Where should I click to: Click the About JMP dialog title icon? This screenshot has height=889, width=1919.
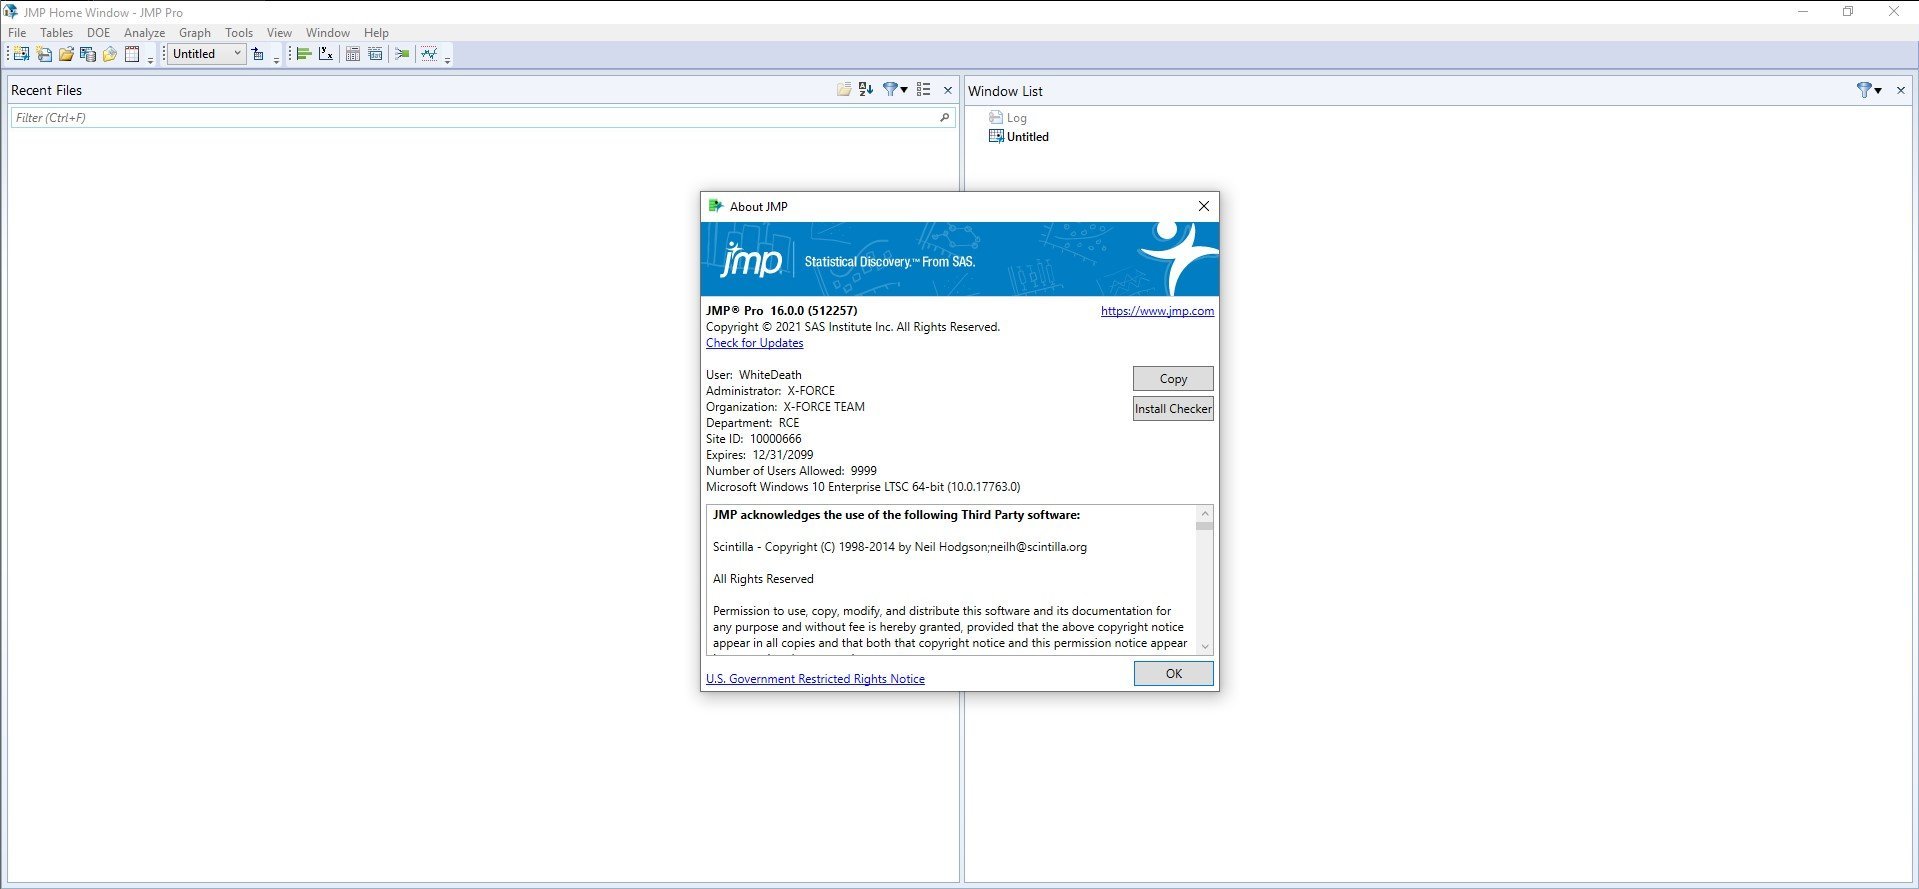(x=715, y=206)
